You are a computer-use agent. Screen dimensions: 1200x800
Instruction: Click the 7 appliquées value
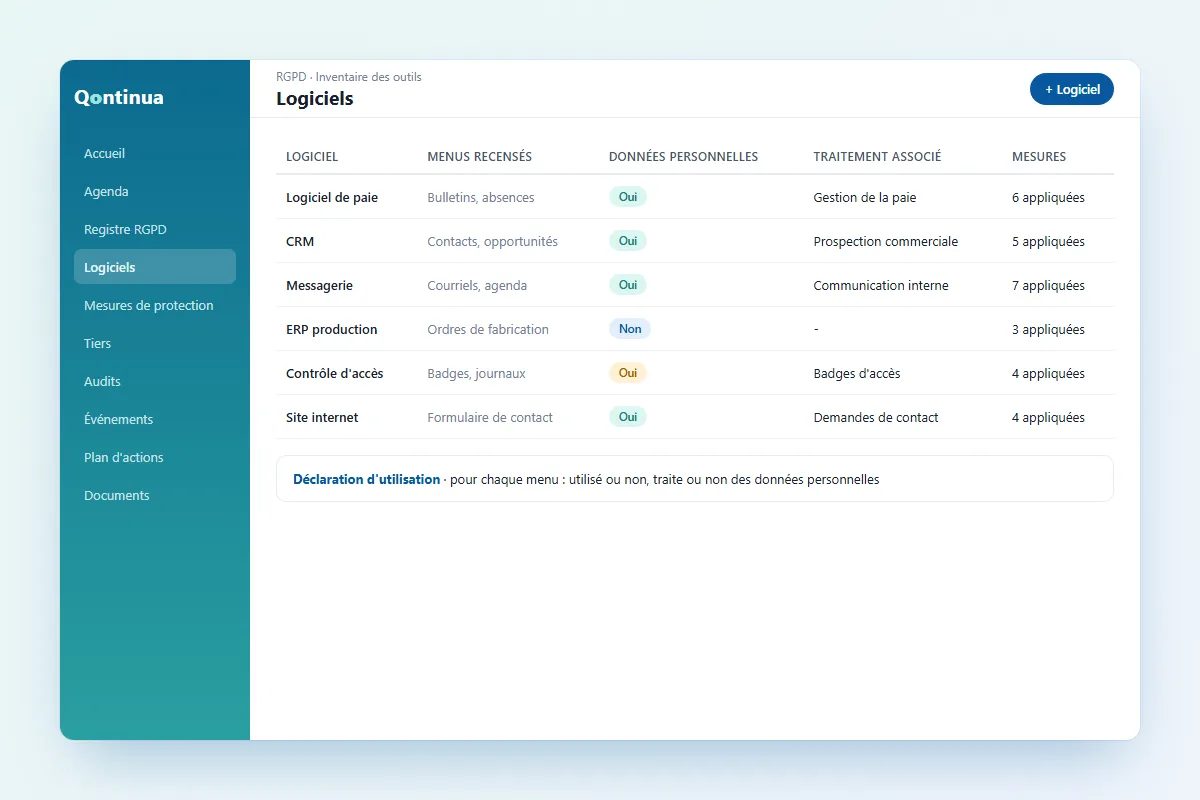pos(1048,286)
